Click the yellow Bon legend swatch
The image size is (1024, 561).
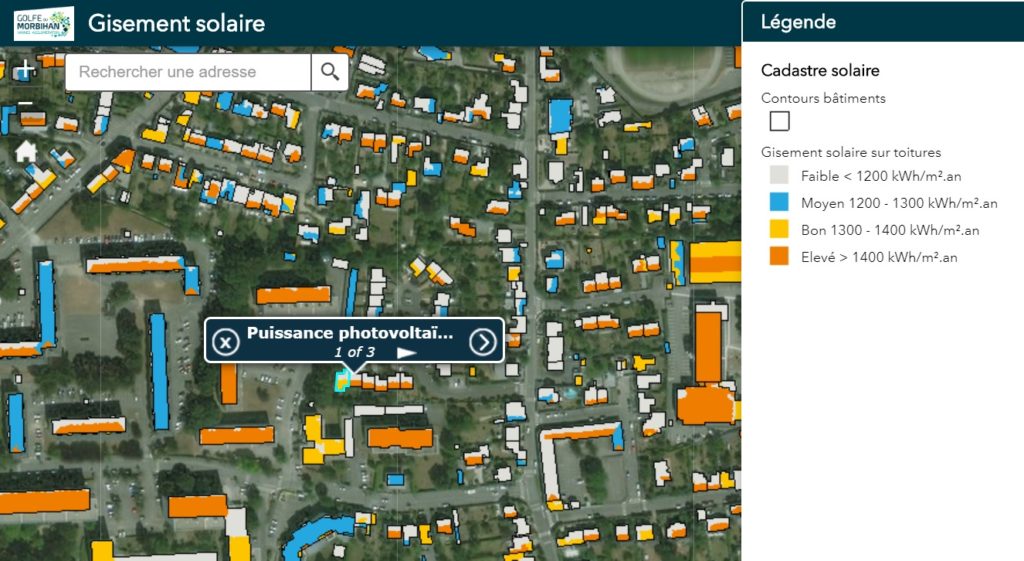(x=778, y=229)
